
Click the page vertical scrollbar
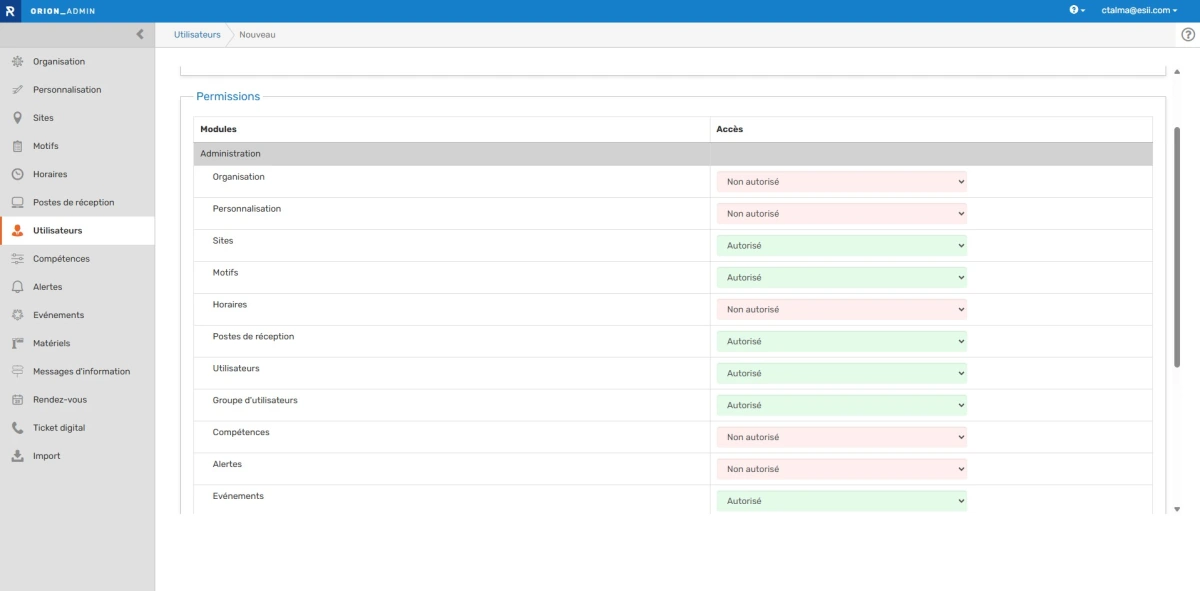(x=1177, y=250)
